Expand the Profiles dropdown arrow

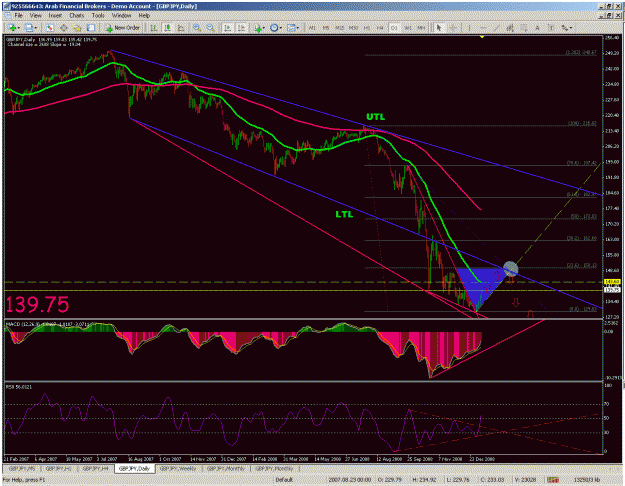(x=35, y=28)
